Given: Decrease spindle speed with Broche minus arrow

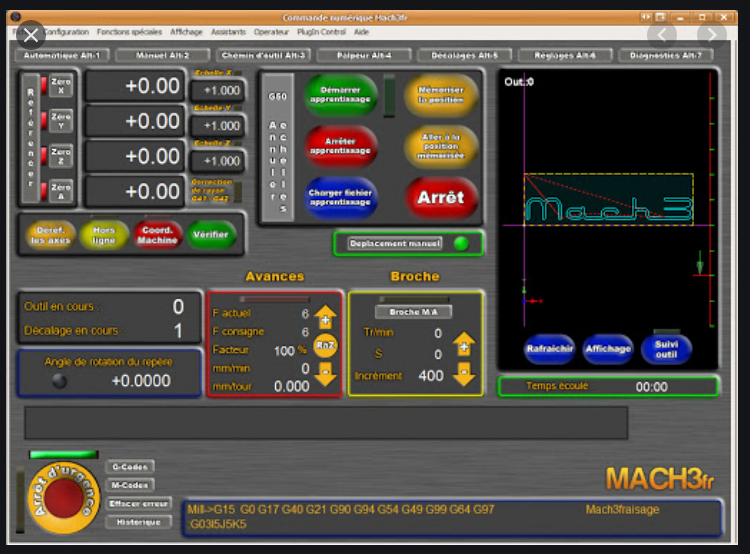Looking at the screenshot, I should 463,374.
